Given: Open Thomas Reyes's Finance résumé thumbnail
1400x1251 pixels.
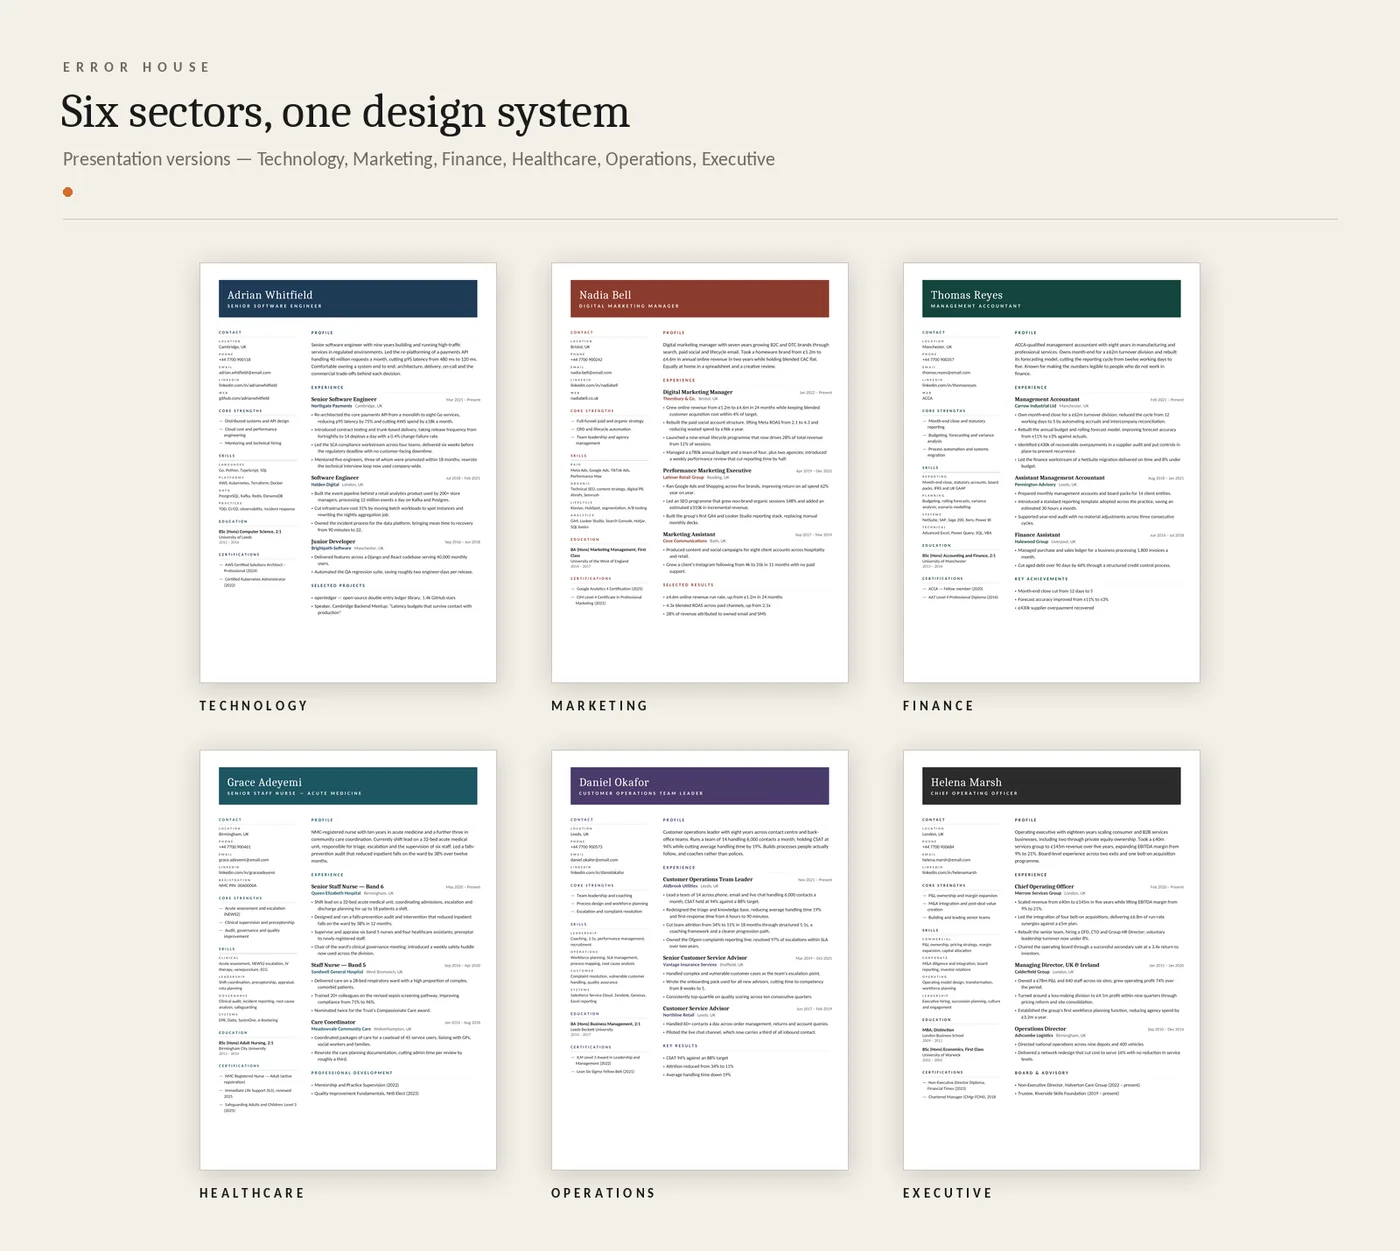Looking at the screenshot, I should 1051,473.
